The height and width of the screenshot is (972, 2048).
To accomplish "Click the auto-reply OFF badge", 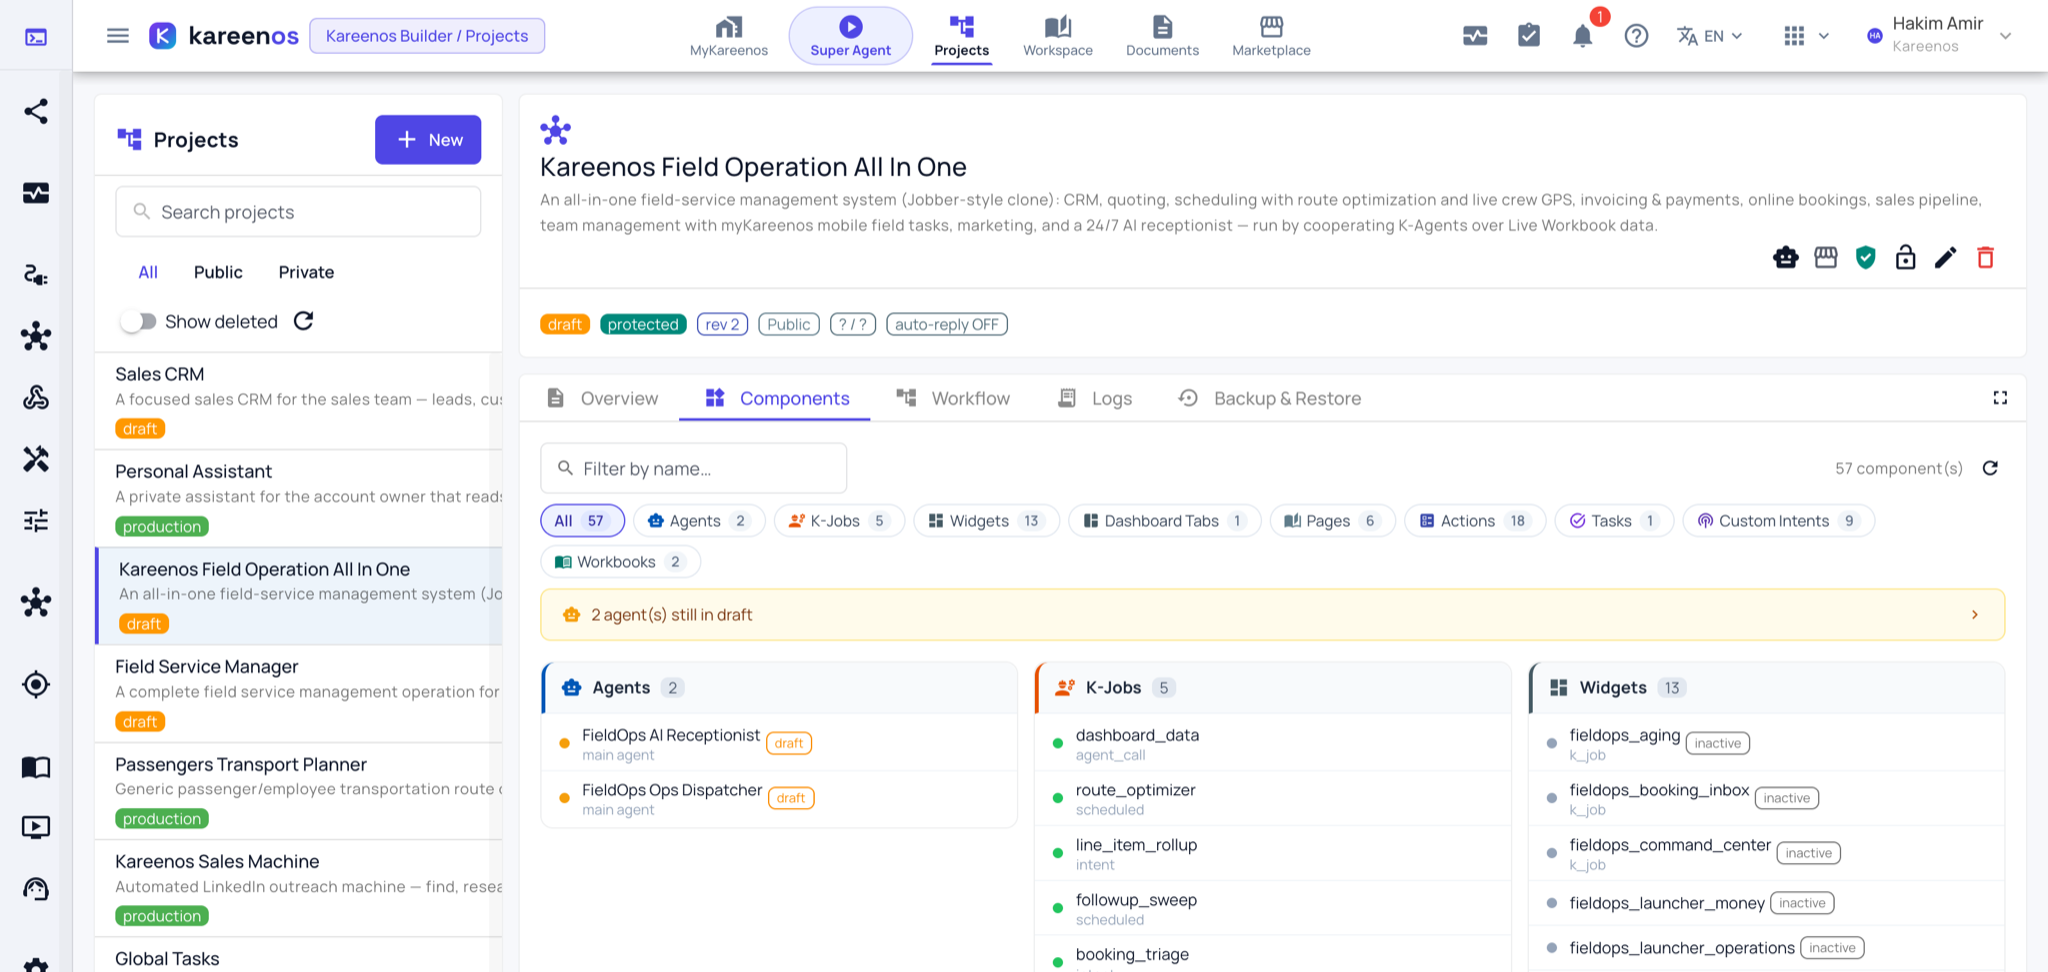I will pyautogui.click(x=947, y=324).
